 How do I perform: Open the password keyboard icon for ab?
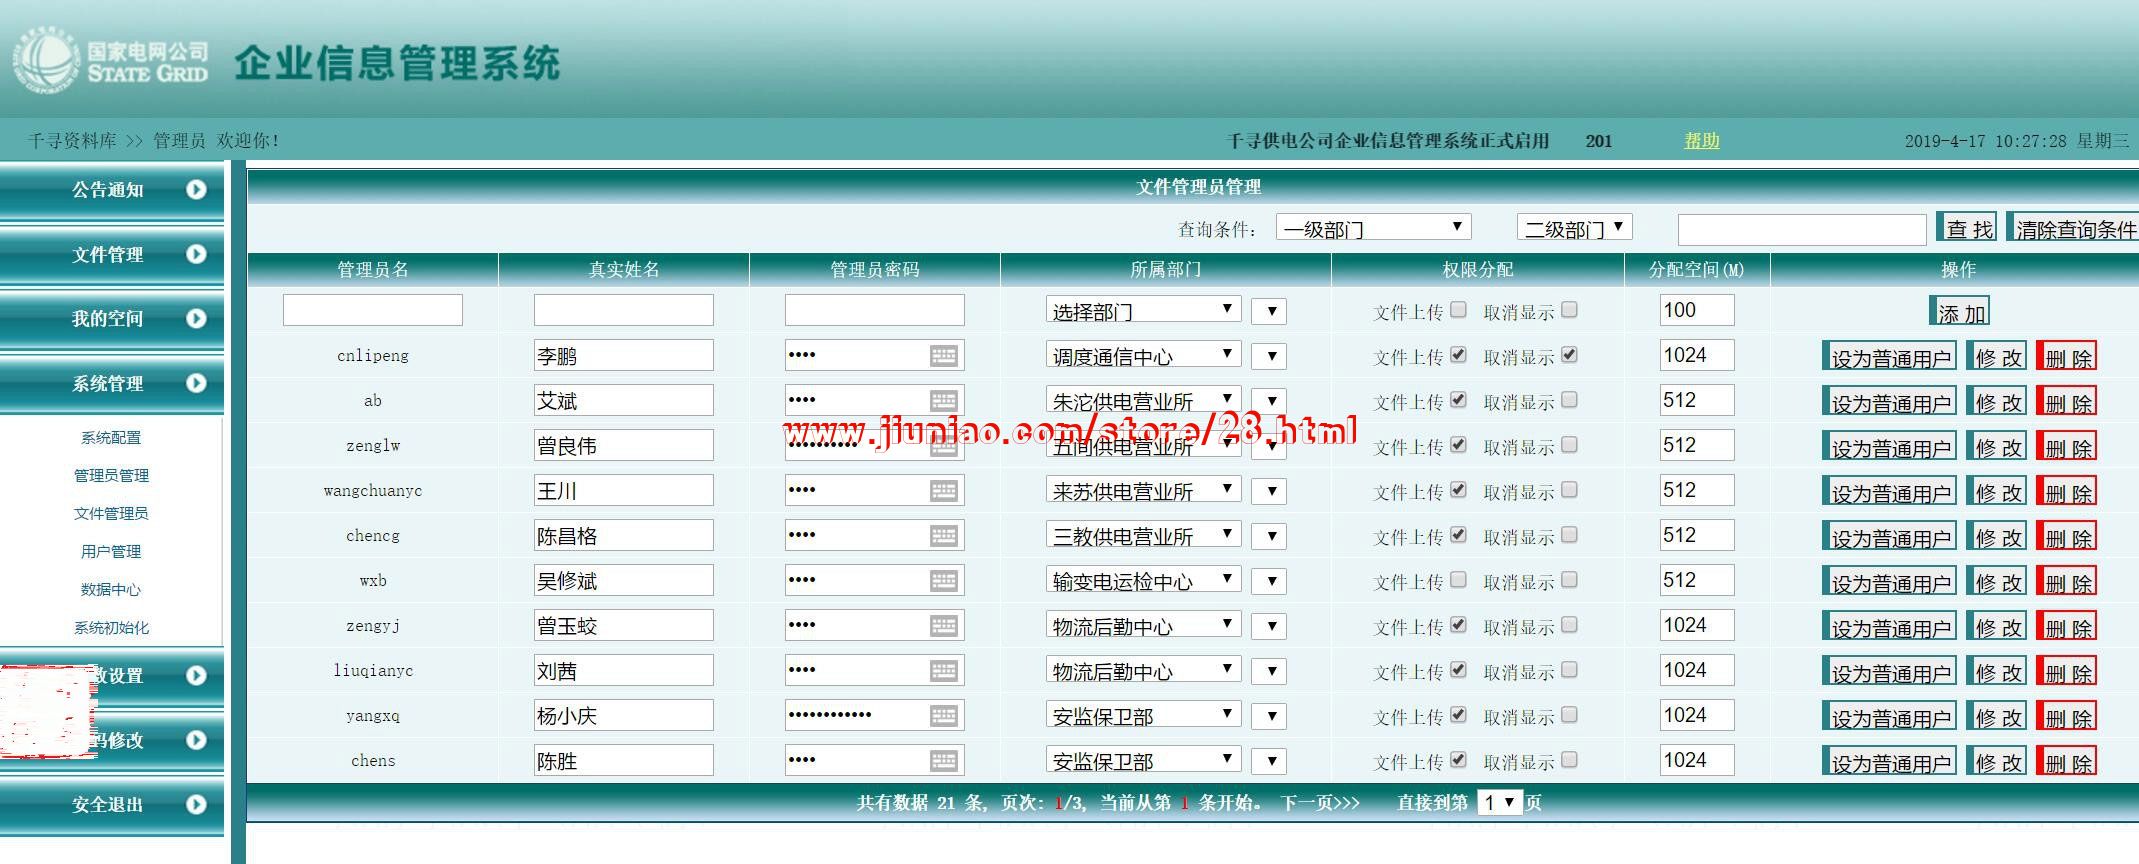(943, 400)
